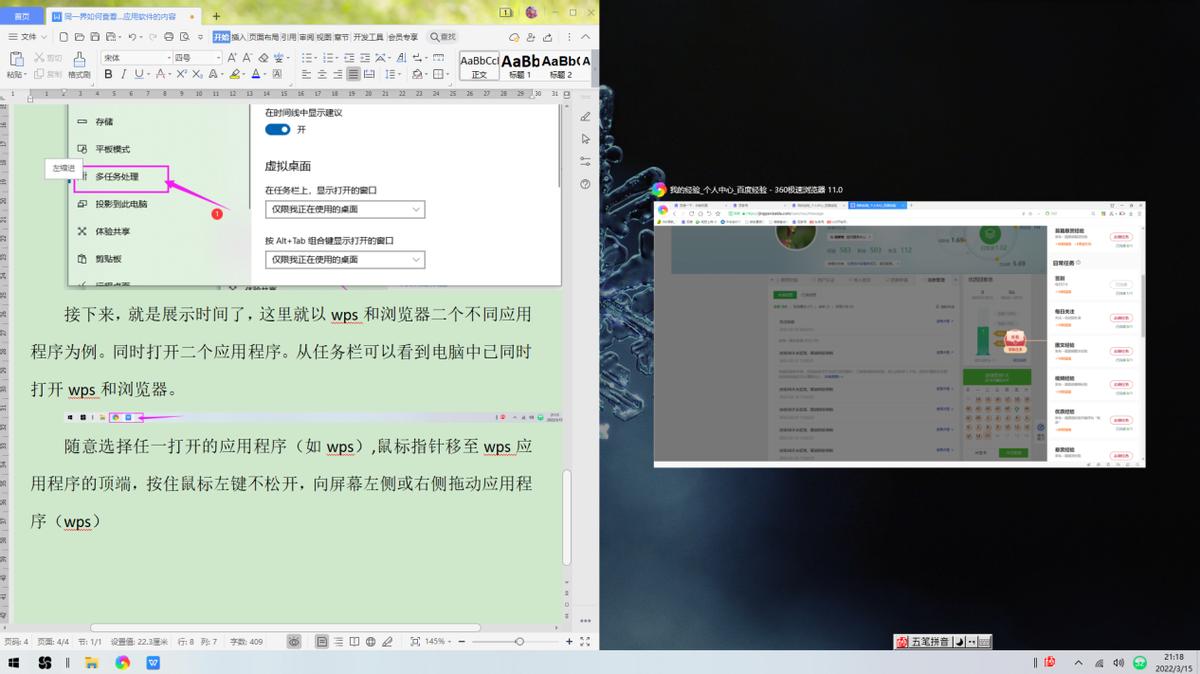Apply Italic formatting with I icon
This screenshot has width=1200, height=674.
pyautogui.click(x=123, y=74)
